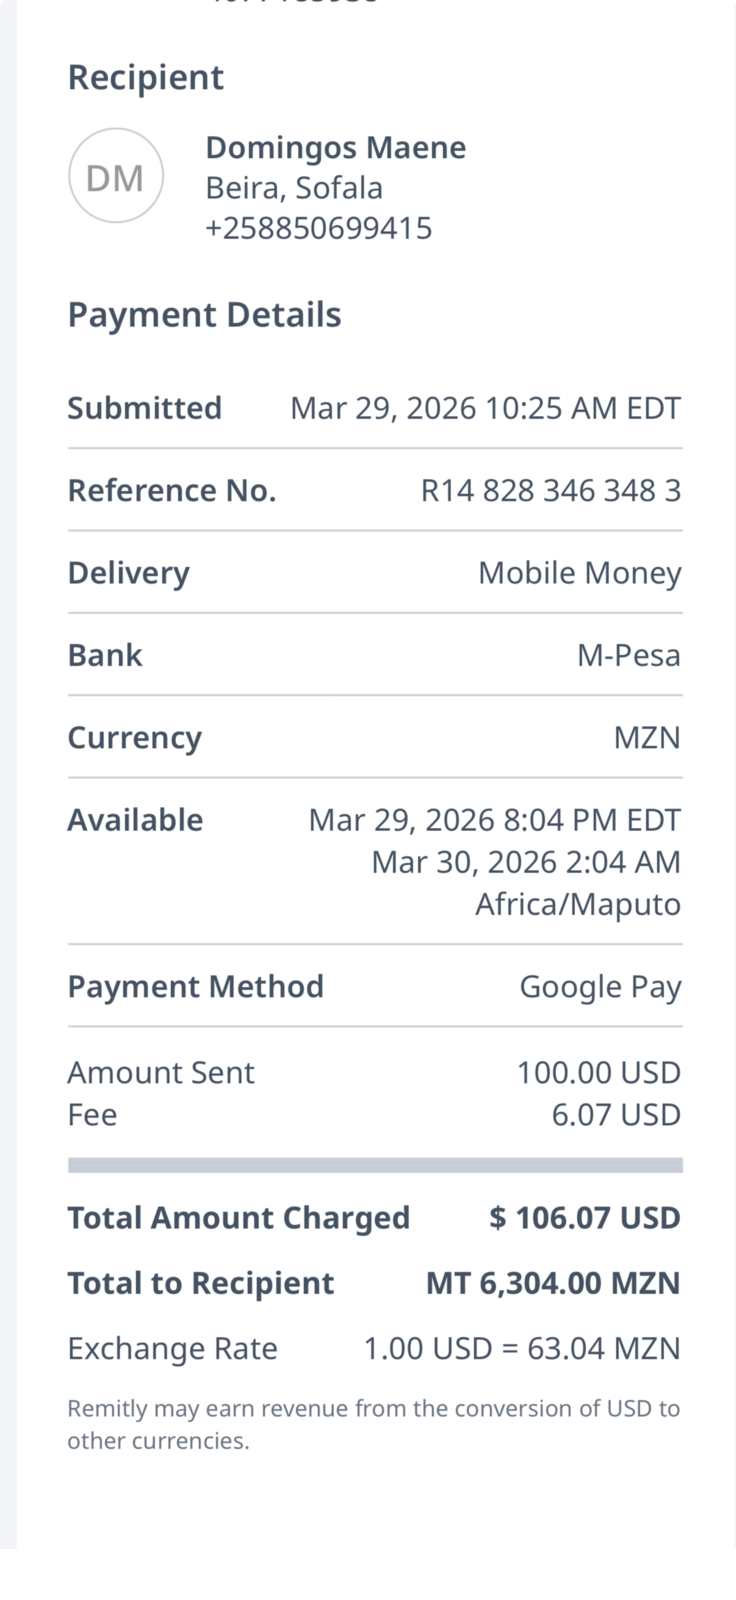Click the M-Pesa bank value
The width and height of the screenshot is (736, 1600).
point(628,655)
